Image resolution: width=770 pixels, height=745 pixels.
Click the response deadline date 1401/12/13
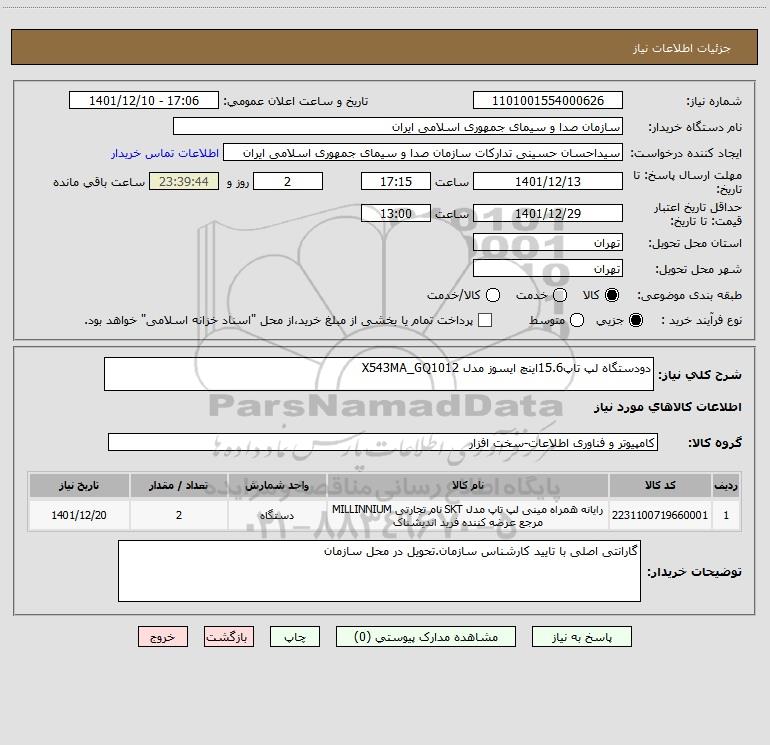pos(548,182)
